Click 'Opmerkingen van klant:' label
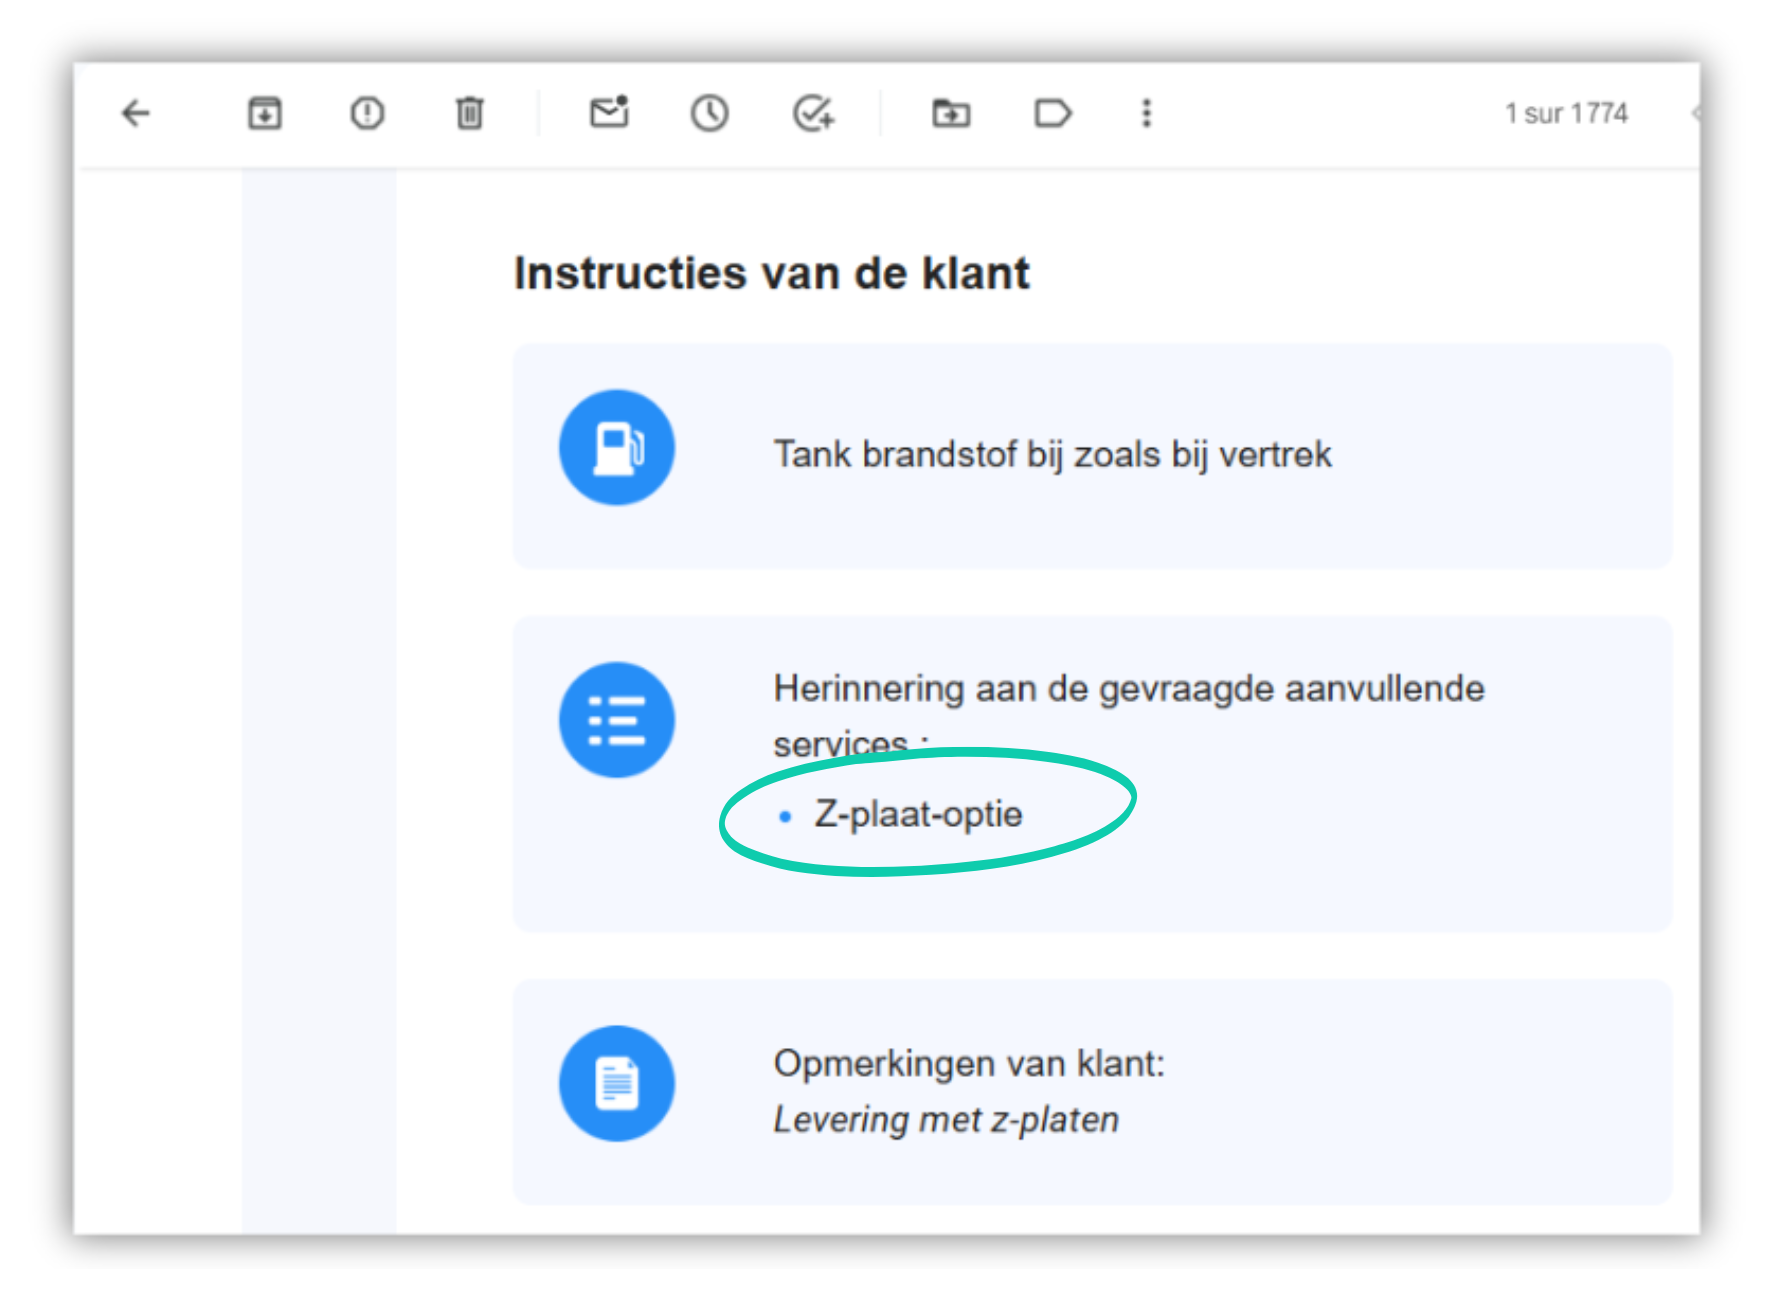The width and height of the screenshot is (1774, 1299). tap(969, 1064)
